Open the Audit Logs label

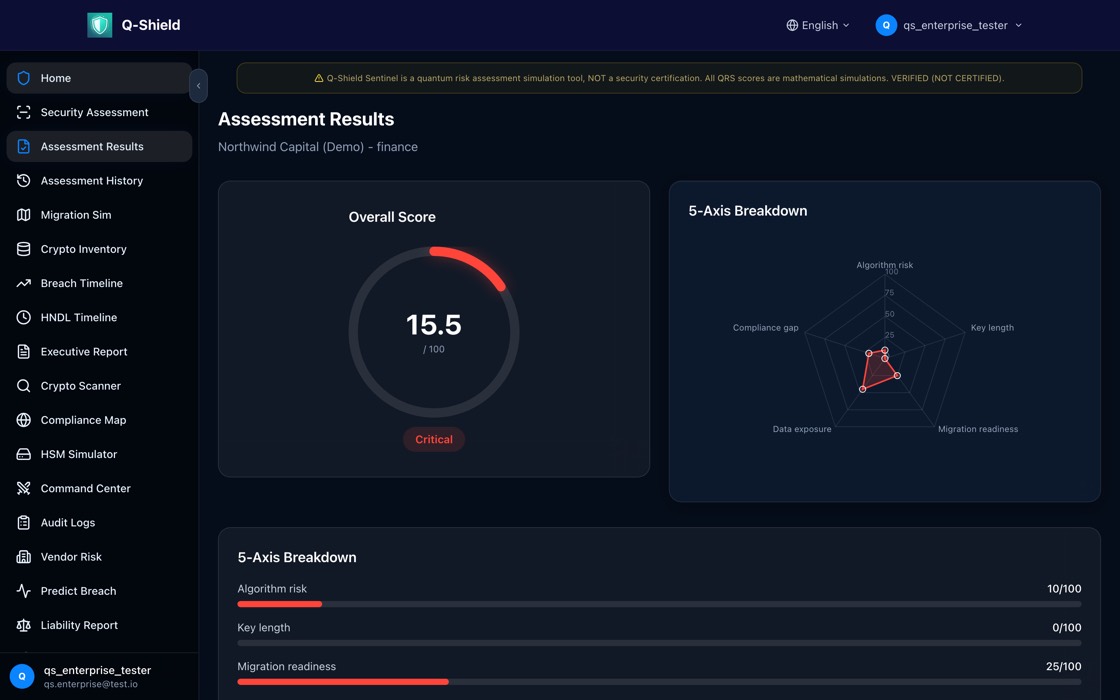[x=68, y=523]
